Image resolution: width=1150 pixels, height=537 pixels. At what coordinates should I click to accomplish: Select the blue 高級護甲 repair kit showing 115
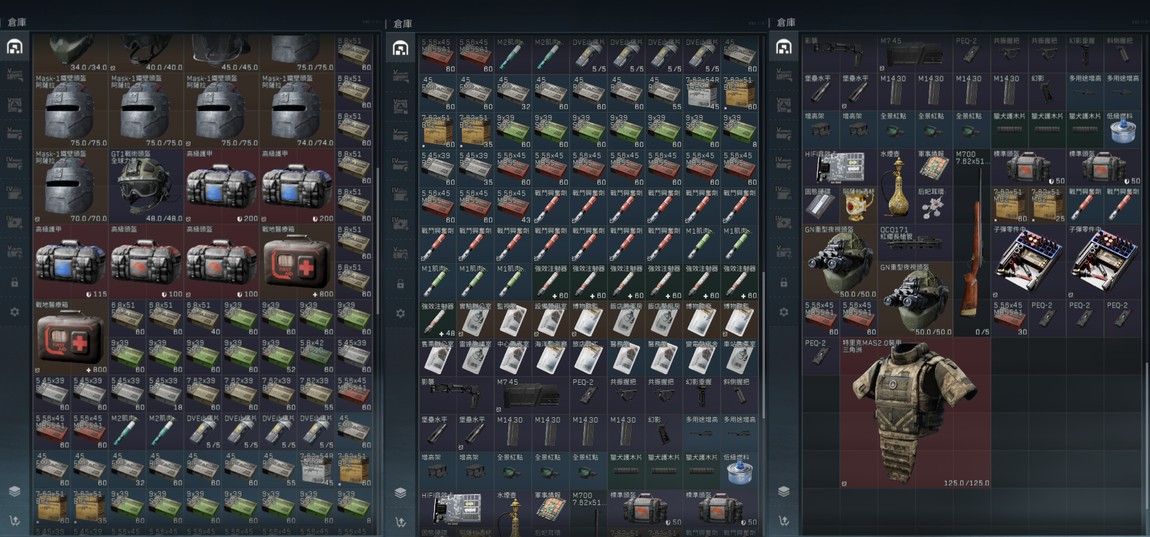pos(70,261)
